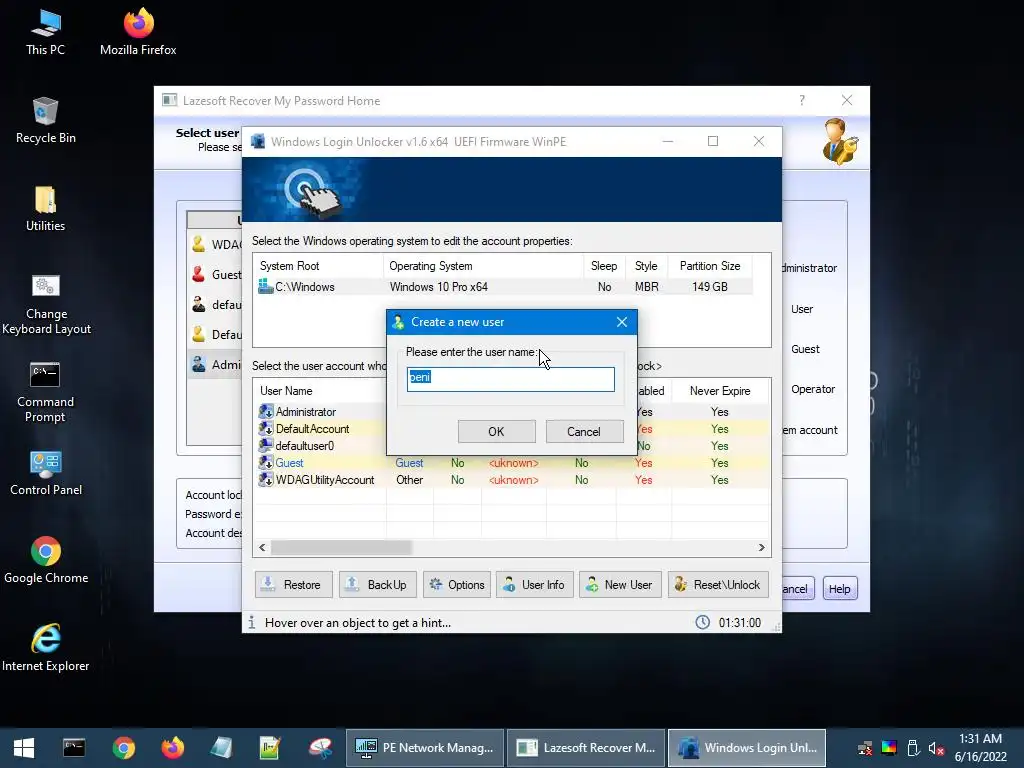This screenshot has height=768, width=1024.
Task: Click the User Info button
Action: click(x=535, y=584)
